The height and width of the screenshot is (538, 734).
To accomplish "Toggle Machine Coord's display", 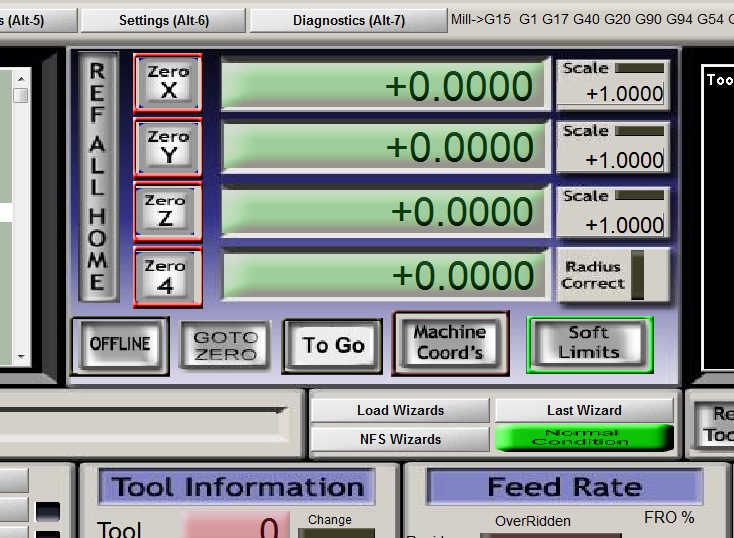I will 450,344.
